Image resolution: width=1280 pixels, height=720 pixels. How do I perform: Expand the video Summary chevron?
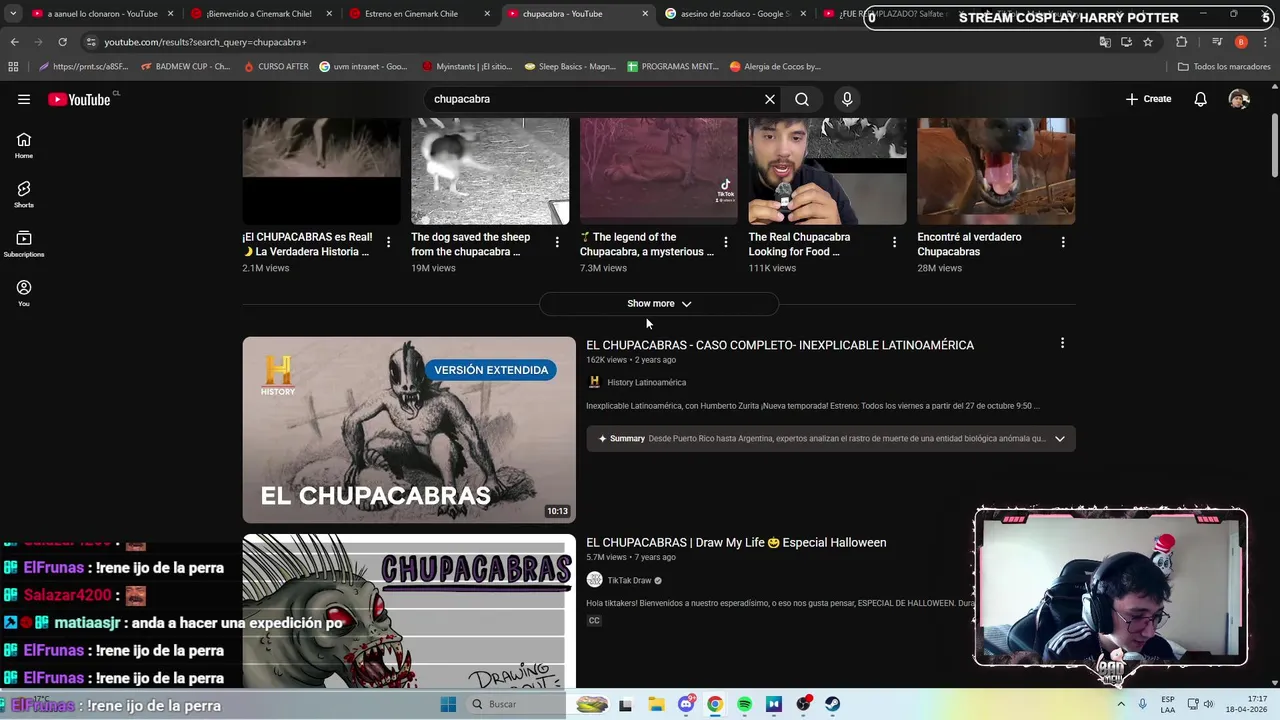1060,438
